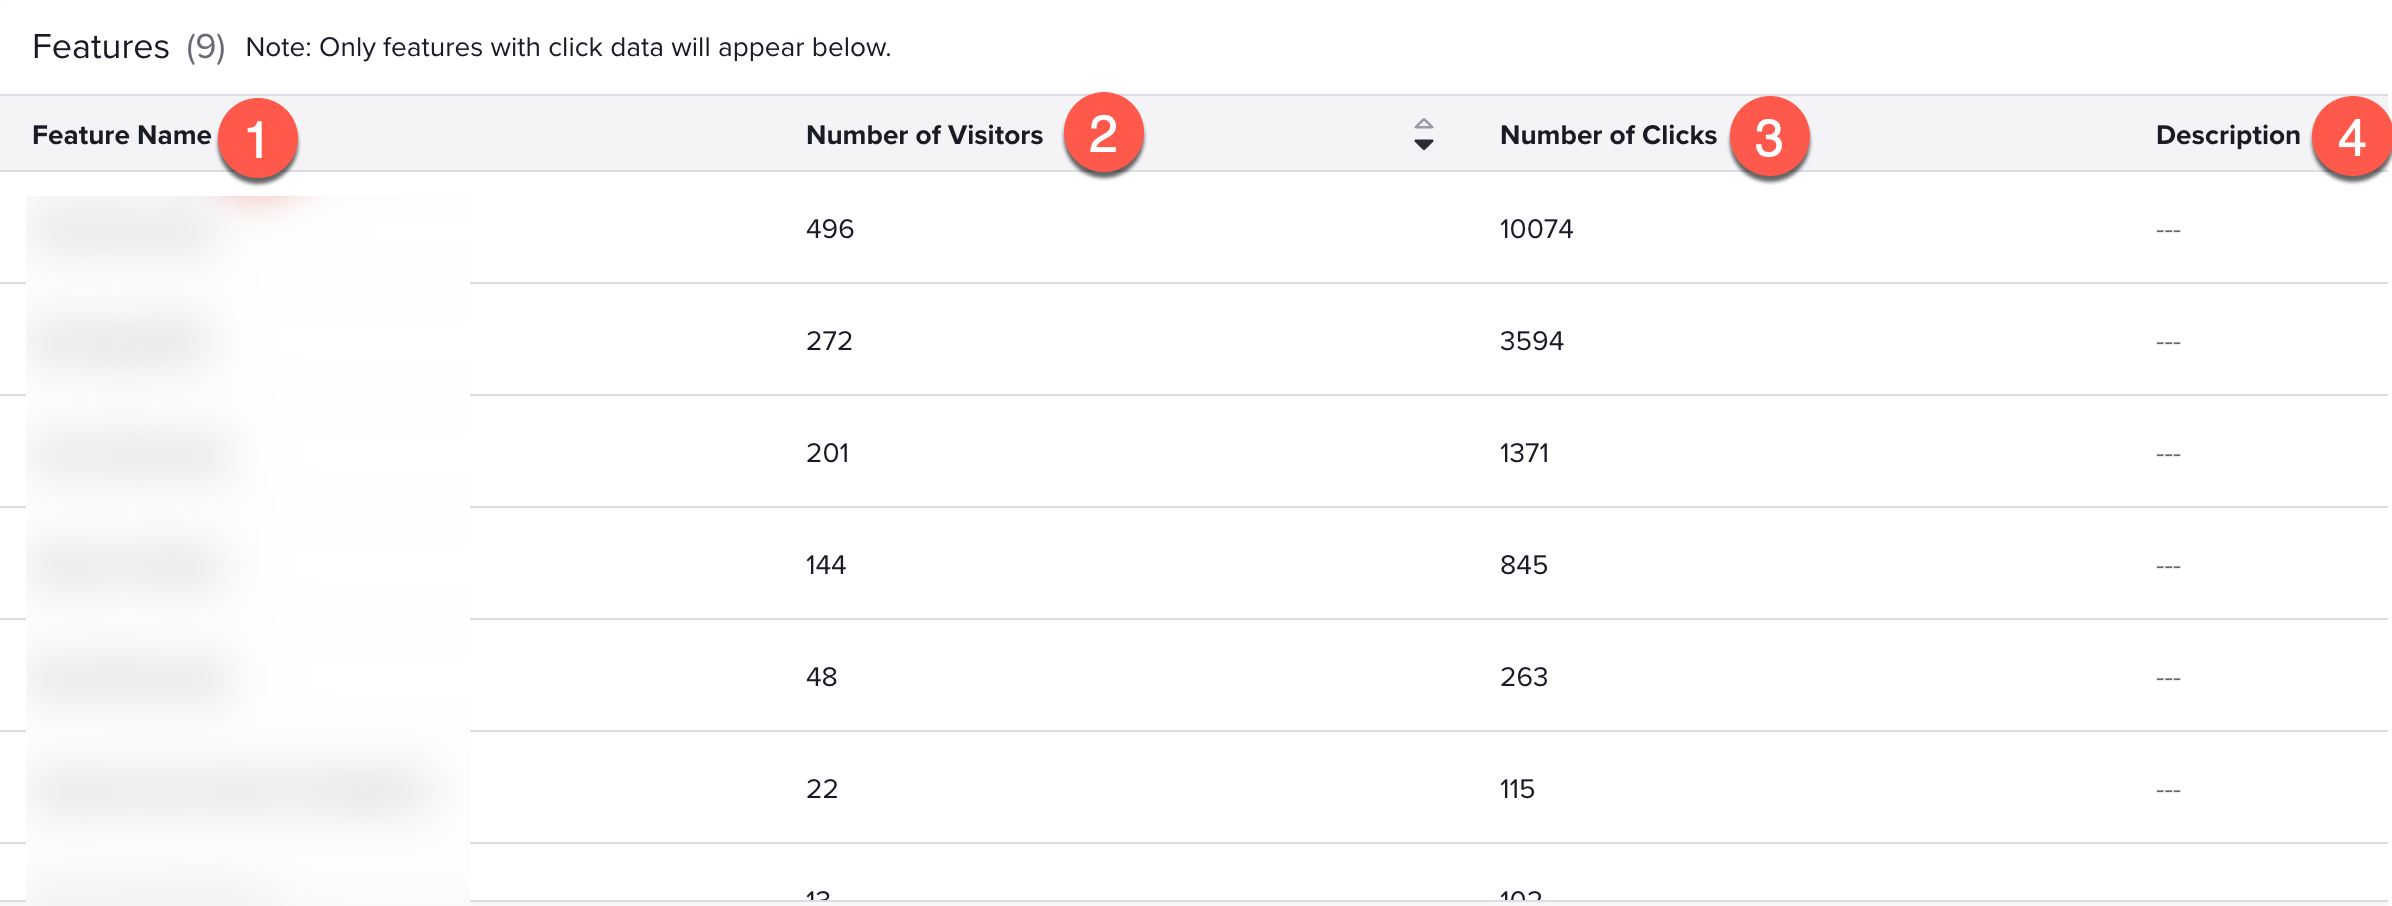Click the Description column header
The width and height of the screenshot is (2392, 906).
tap(2228, 135)
